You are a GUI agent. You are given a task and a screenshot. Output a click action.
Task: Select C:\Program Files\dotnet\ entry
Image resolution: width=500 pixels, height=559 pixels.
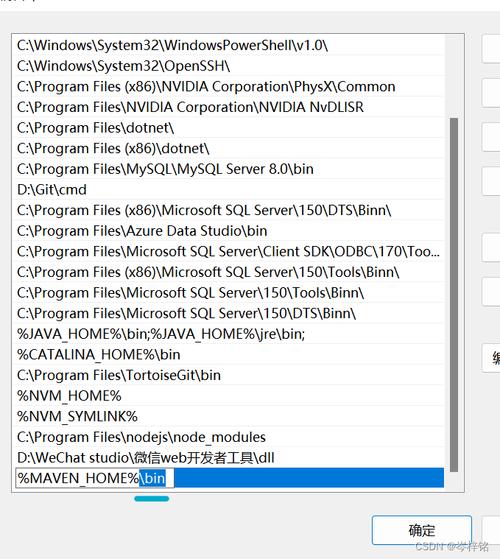coord(230,128)
